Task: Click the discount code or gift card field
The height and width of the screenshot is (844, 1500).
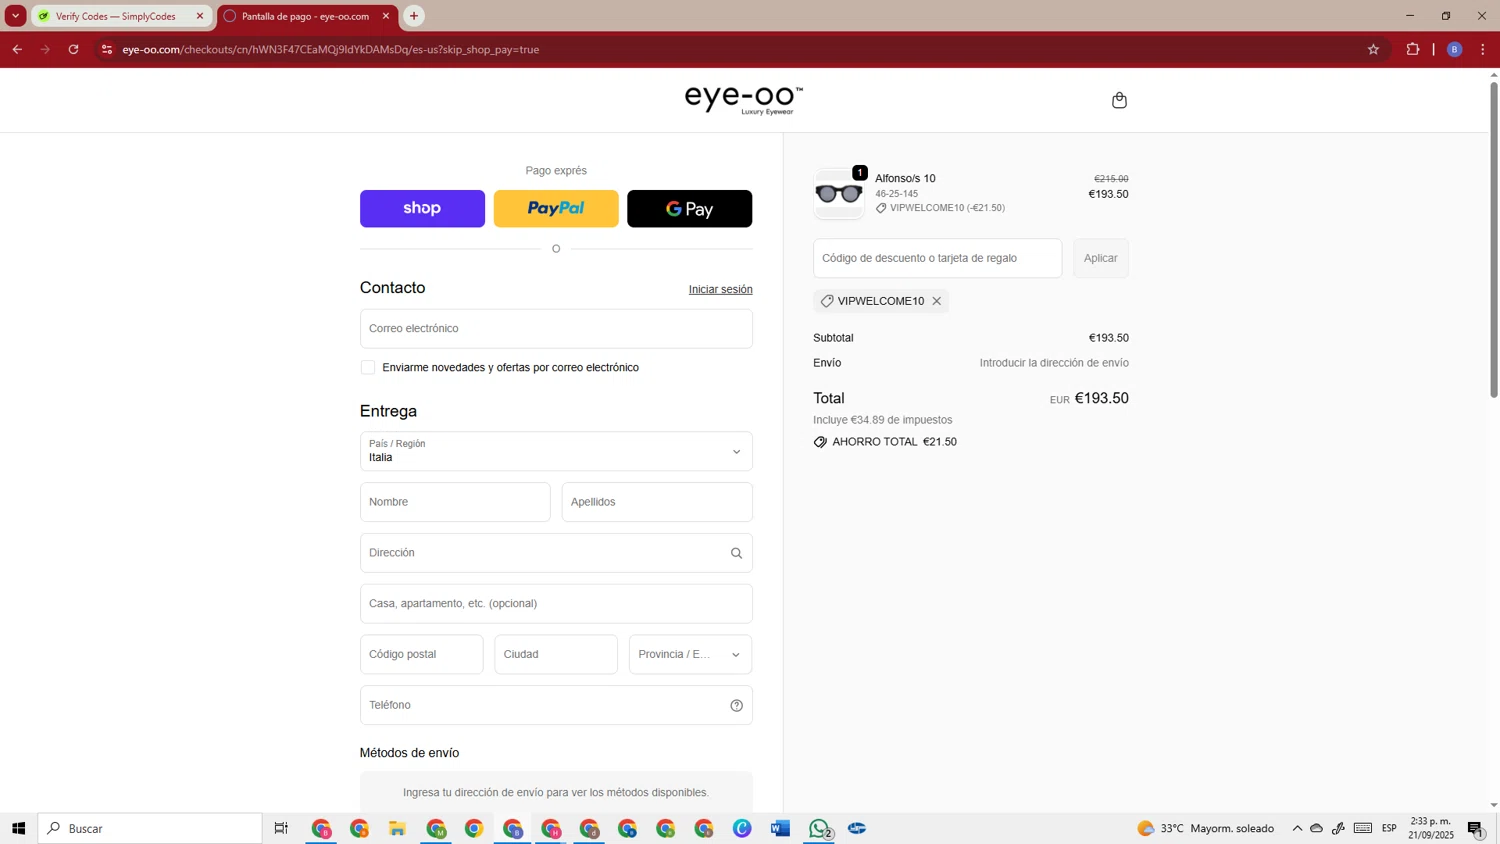Action: tap(937, 258)
